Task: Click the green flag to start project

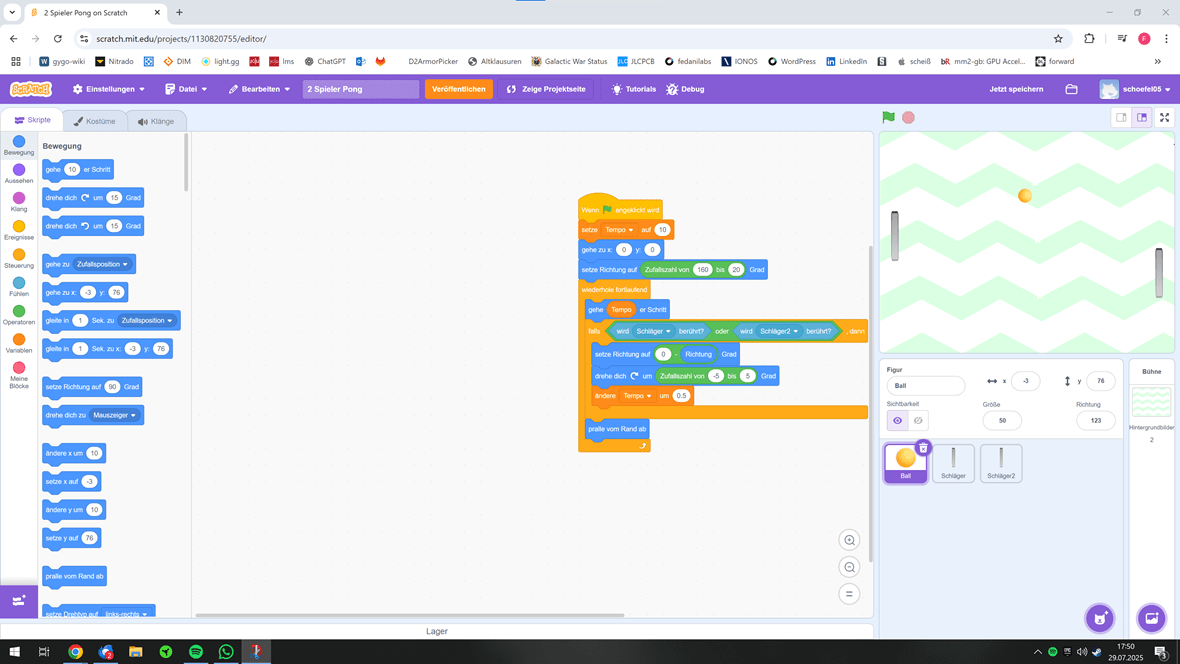Action: tap(888, 117)
